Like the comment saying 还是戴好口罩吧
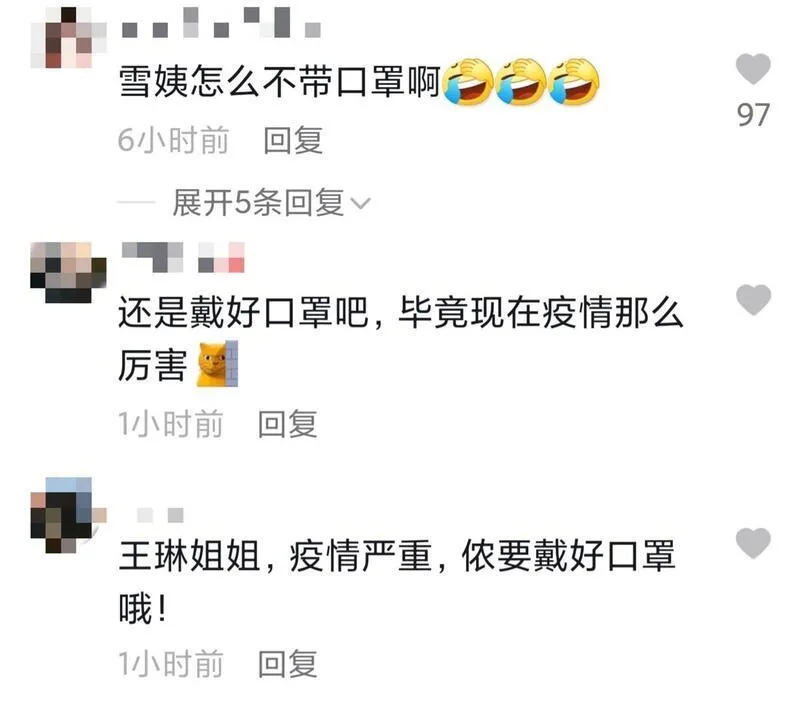The width and height of the screenshot is (800, 706). [x=753, y=299]
